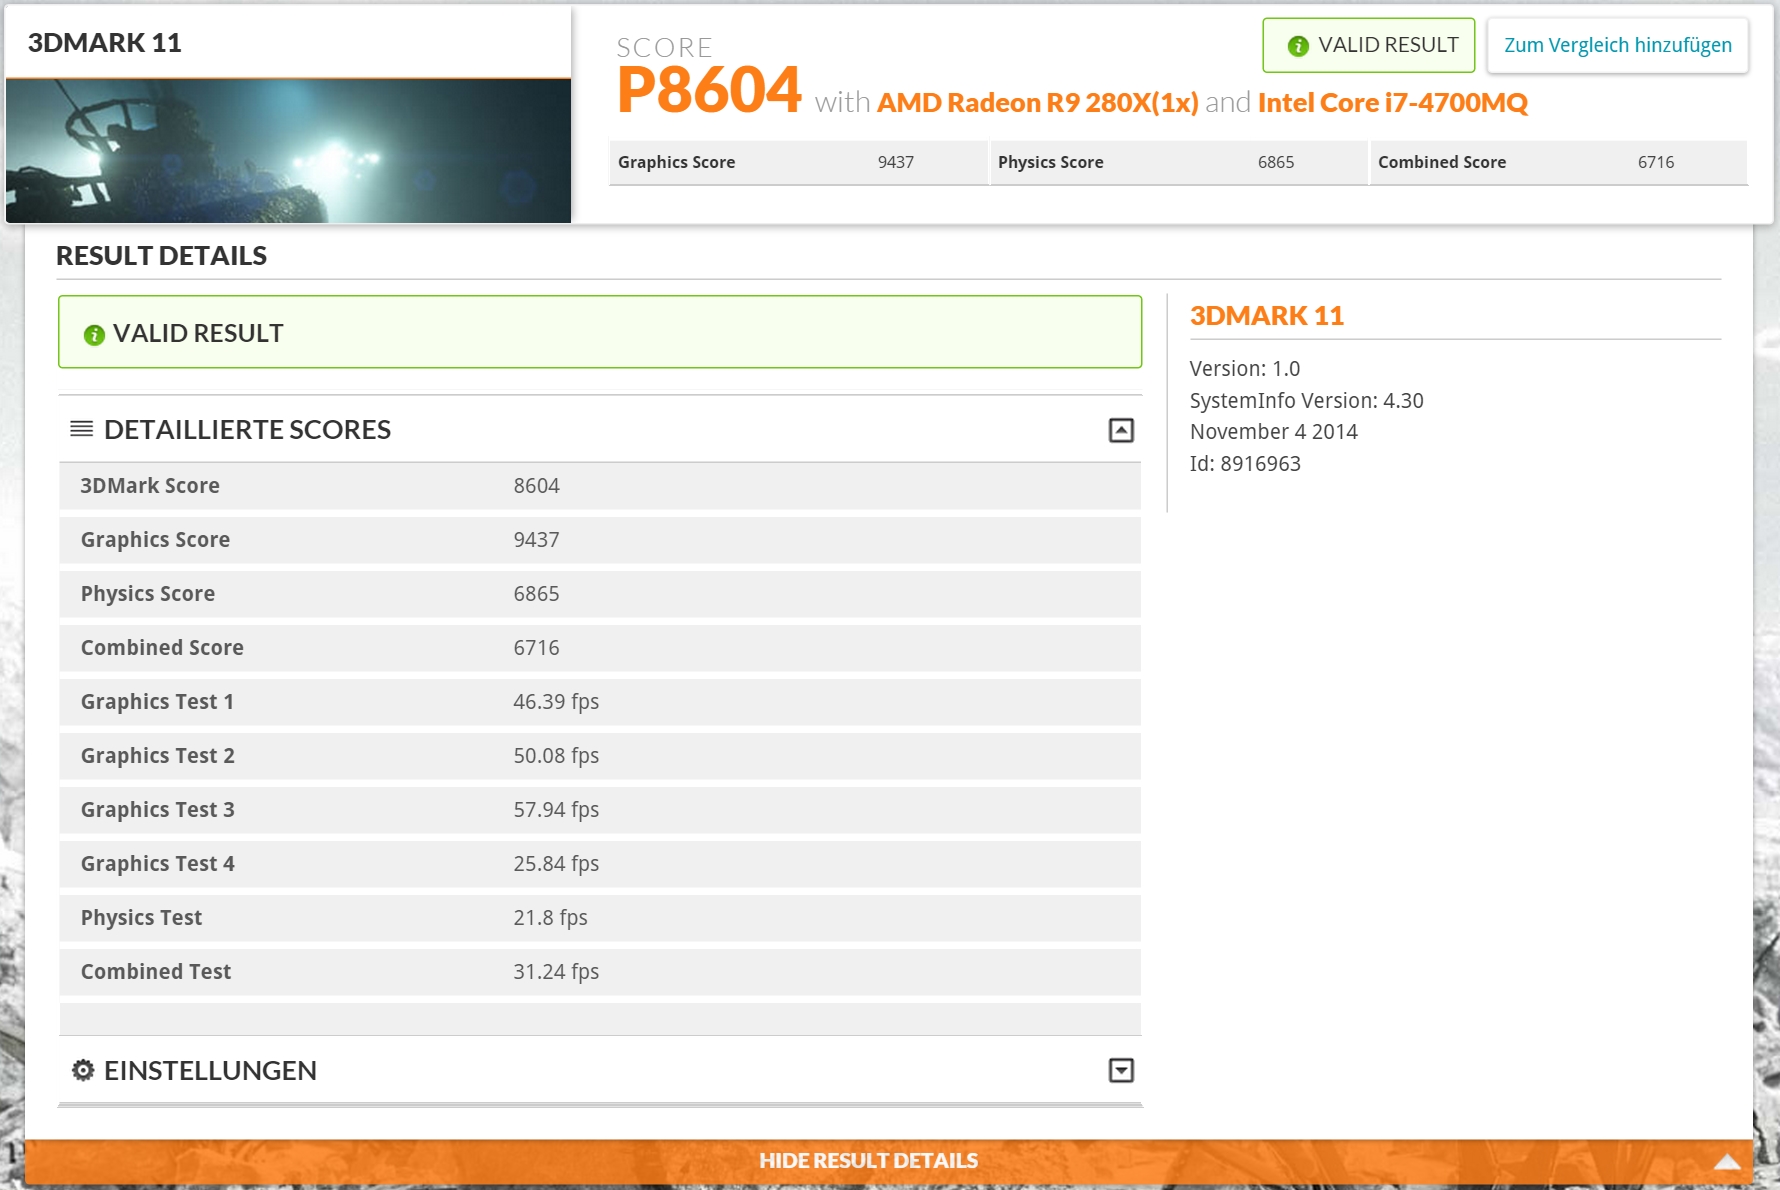This screenshot has height=1190, width=1780.
Task: Select Physics Score label in details table
Action: click(x=147, y=593)
